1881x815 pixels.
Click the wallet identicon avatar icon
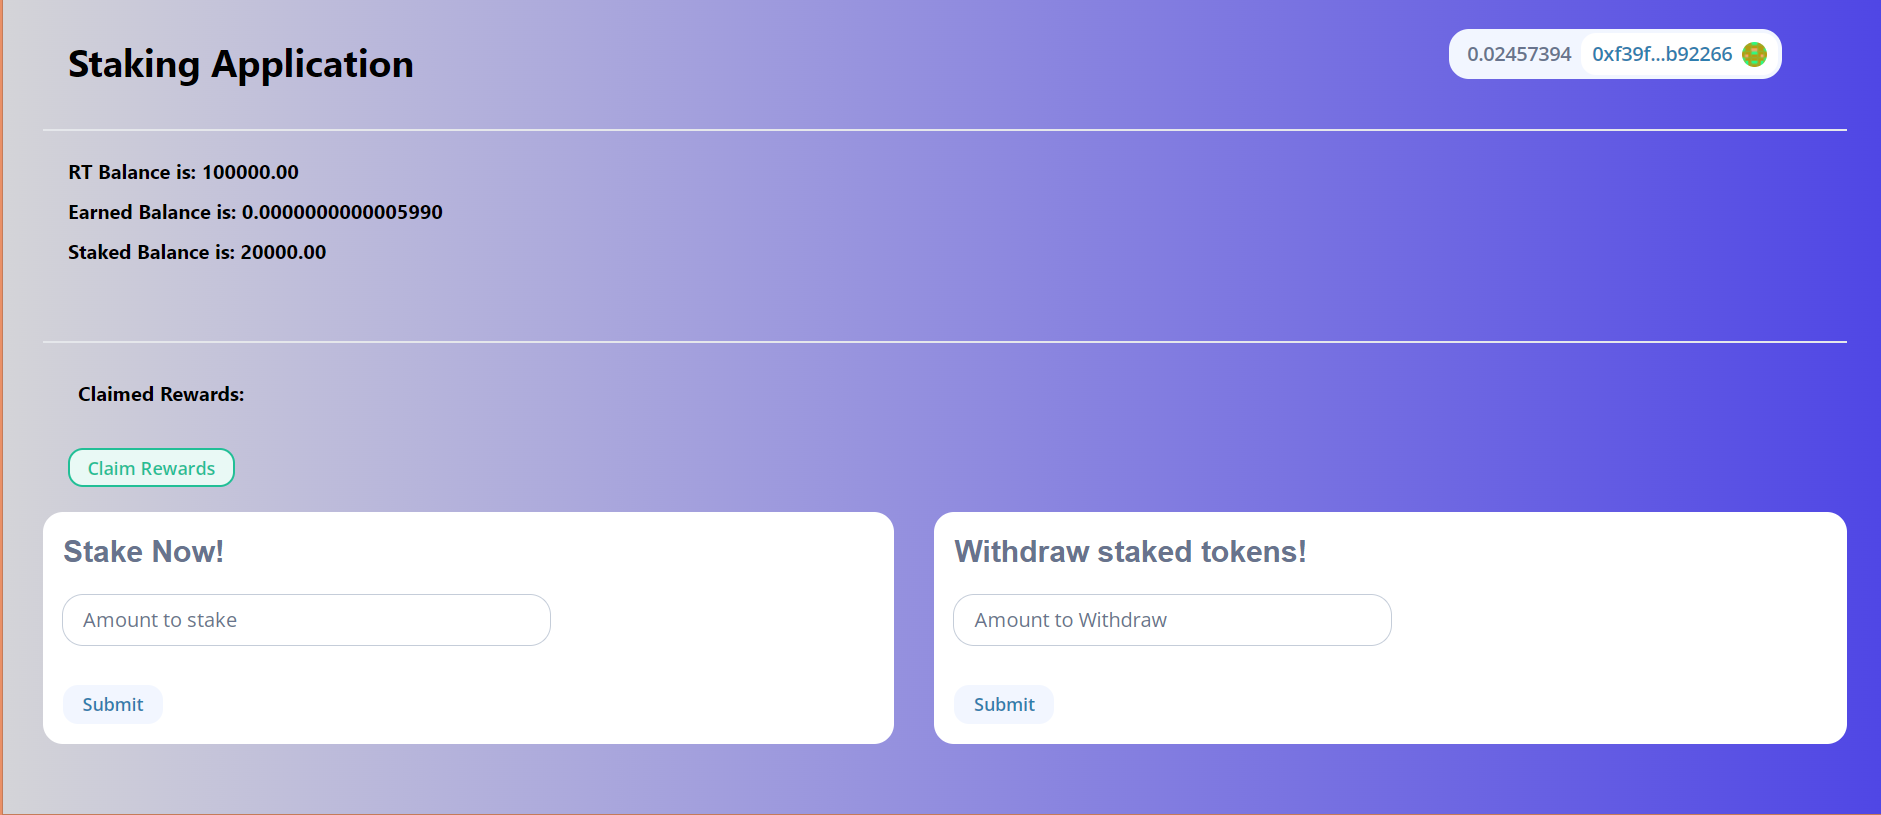click(x=1754, y=54)
